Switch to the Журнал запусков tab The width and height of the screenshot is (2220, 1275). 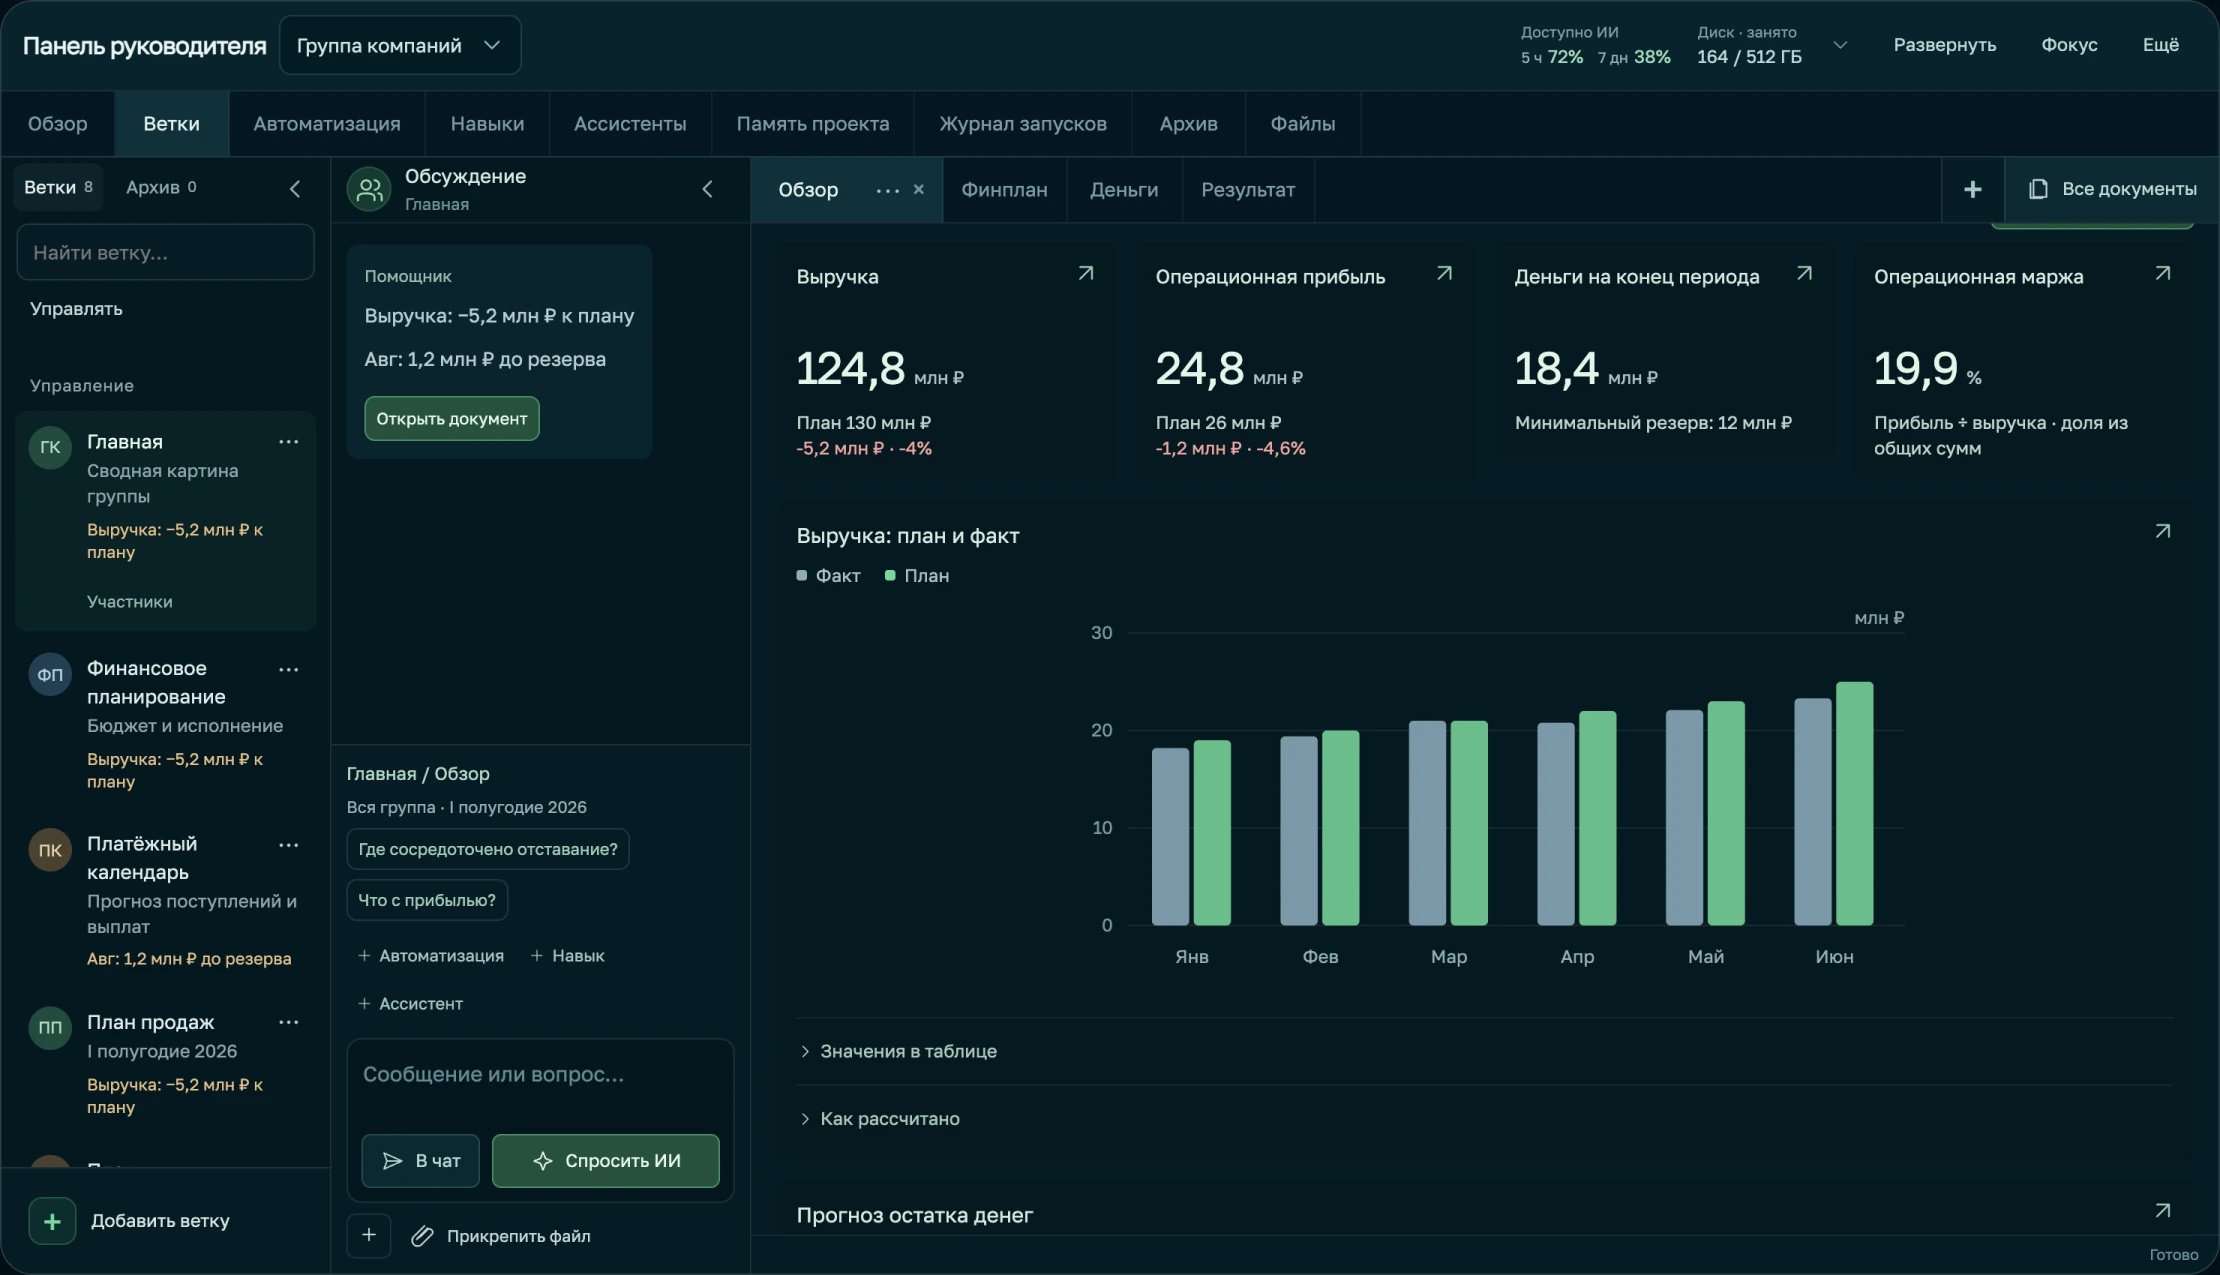click(1023, 124)
